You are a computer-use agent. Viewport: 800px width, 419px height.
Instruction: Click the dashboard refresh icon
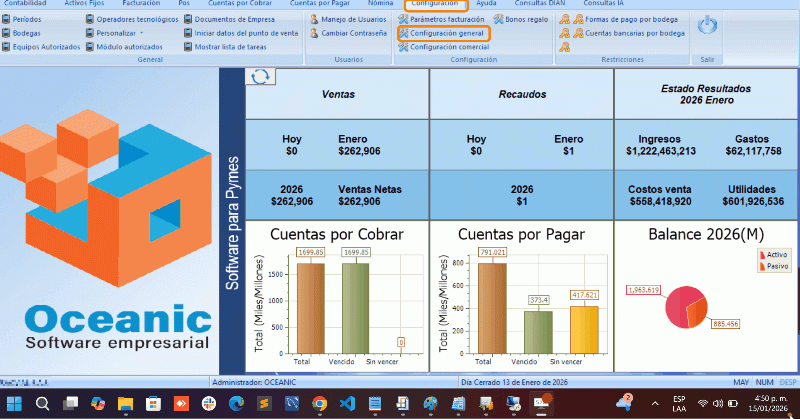point(260,77)
